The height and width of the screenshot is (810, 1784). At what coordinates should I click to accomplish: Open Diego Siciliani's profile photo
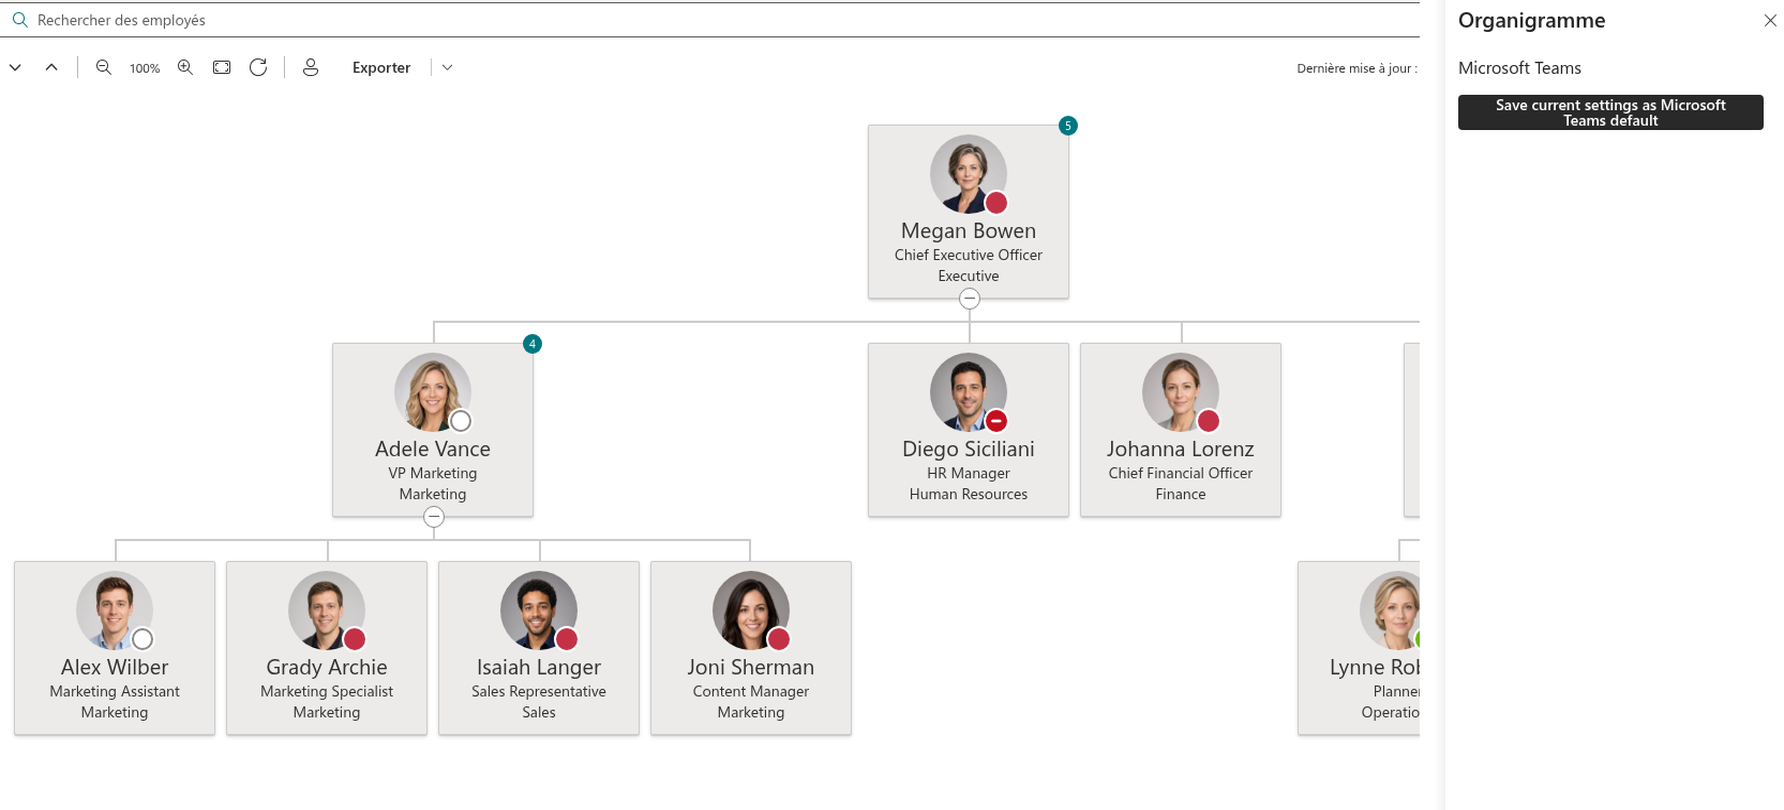(968, 392)
